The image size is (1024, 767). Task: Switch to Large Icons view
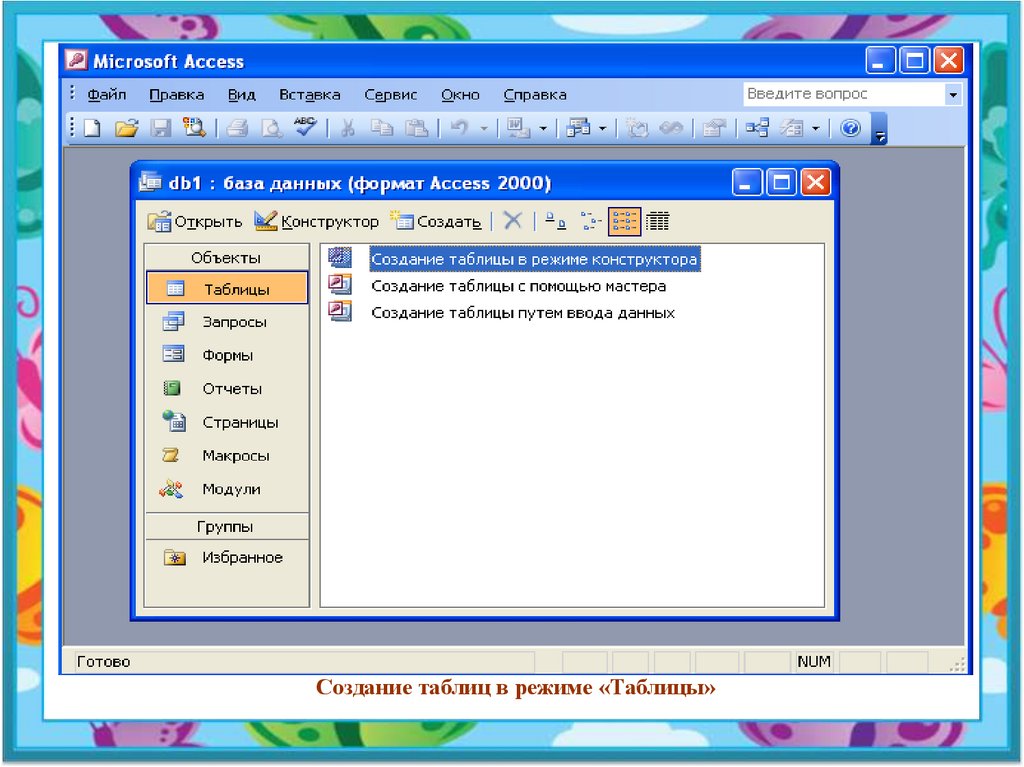[x=555, y=221]
